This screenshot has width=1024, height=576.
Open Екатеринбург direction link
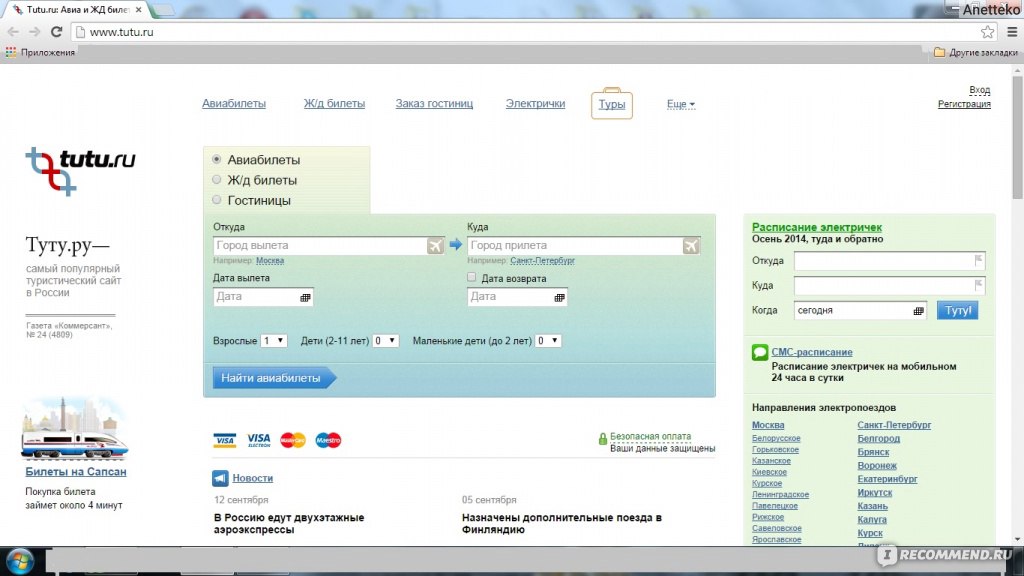tap(887, 479)
